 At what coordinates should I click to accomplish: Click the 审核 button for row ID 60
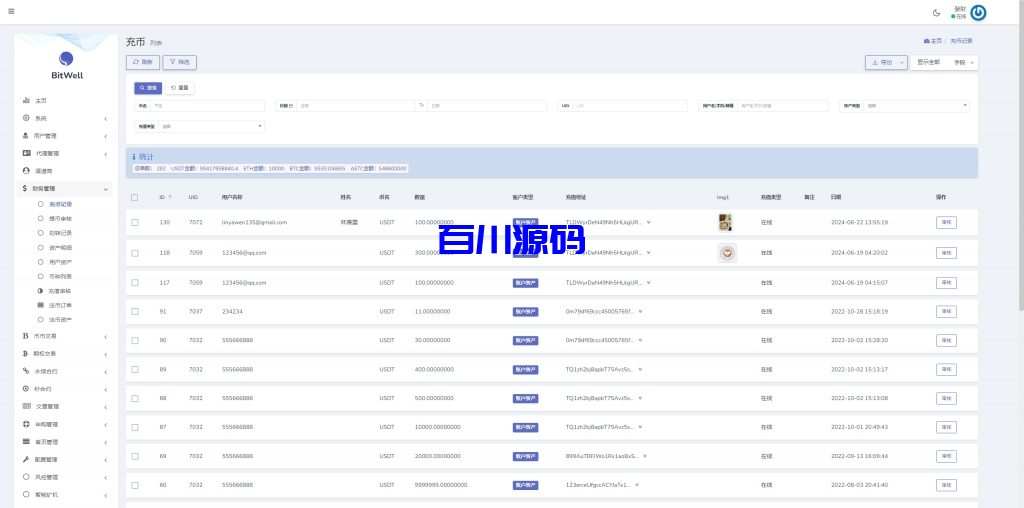[x=946, y=485]
